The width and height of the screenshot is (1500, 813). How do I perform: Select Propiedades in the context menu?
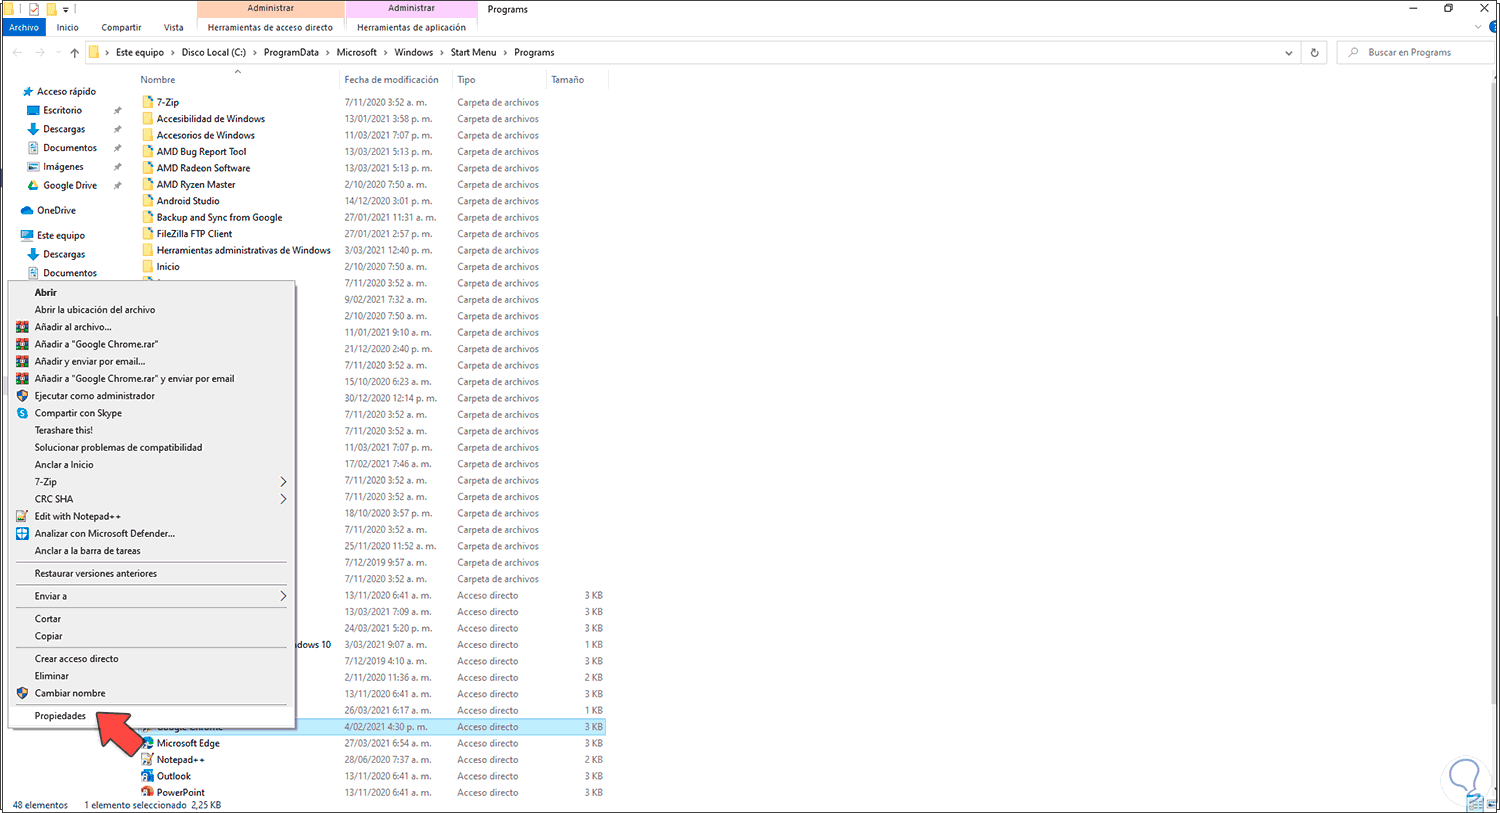click(61, 716)
